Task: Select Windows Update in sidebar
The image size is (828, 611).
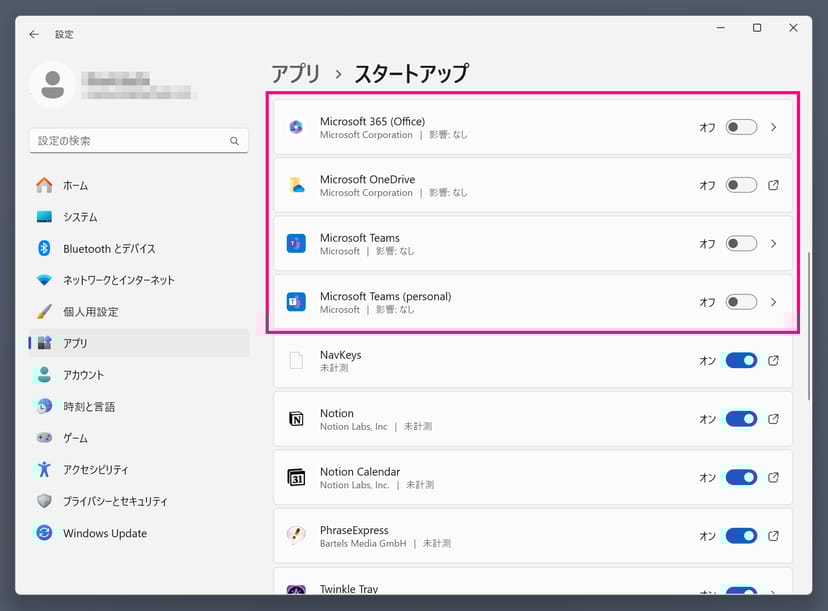Action: 104,533
